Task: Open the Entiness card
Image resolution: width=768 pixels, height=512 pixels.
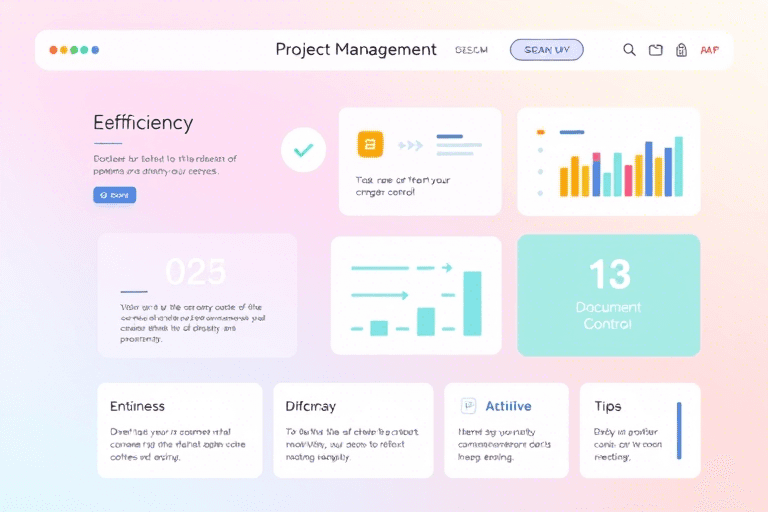Action: tap(180, 430)
